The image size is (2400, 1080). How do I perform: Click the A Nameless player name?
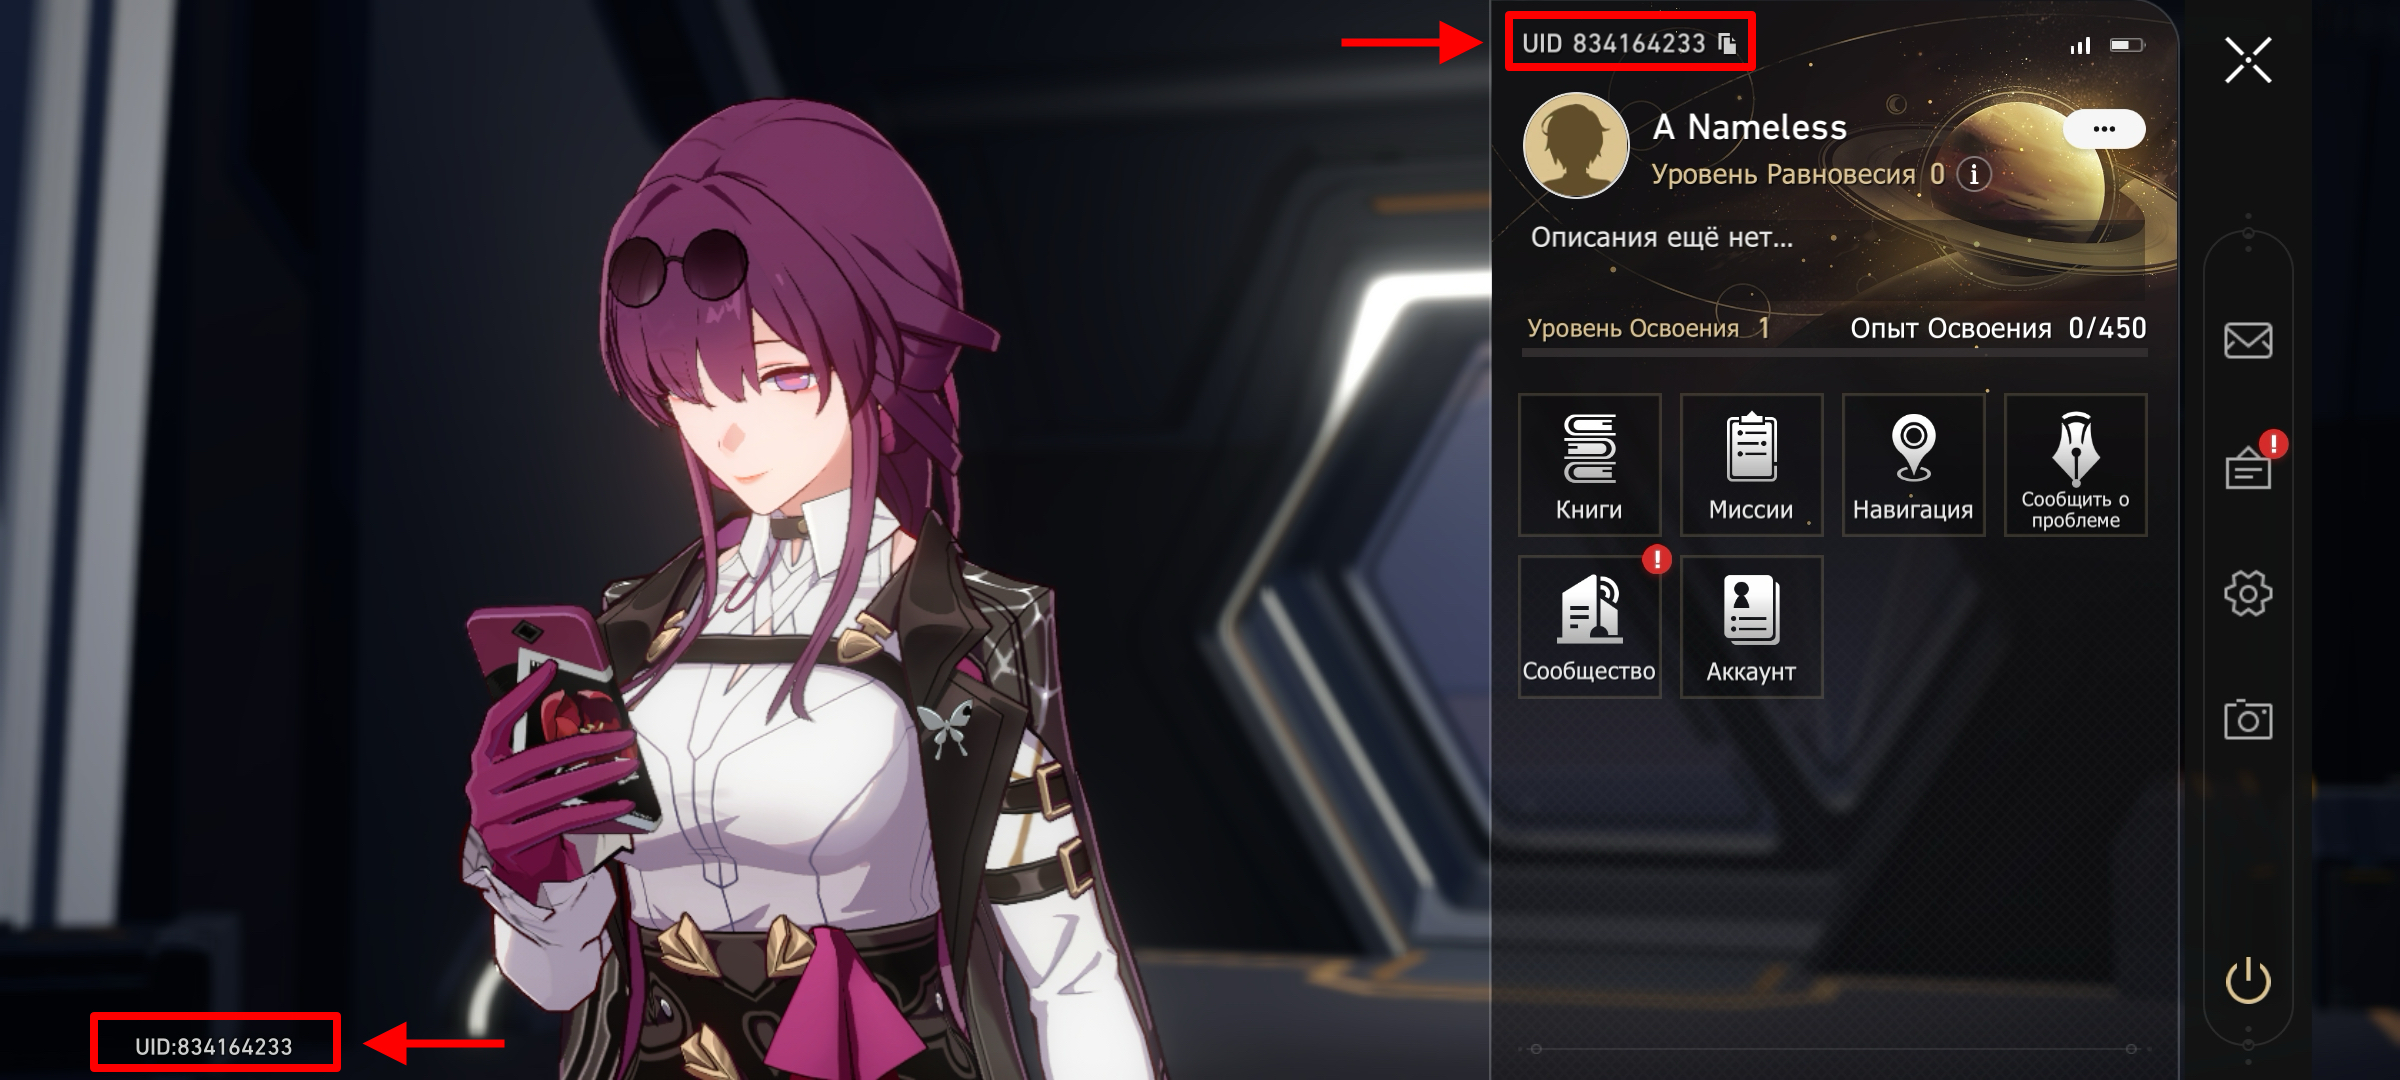1750,127
